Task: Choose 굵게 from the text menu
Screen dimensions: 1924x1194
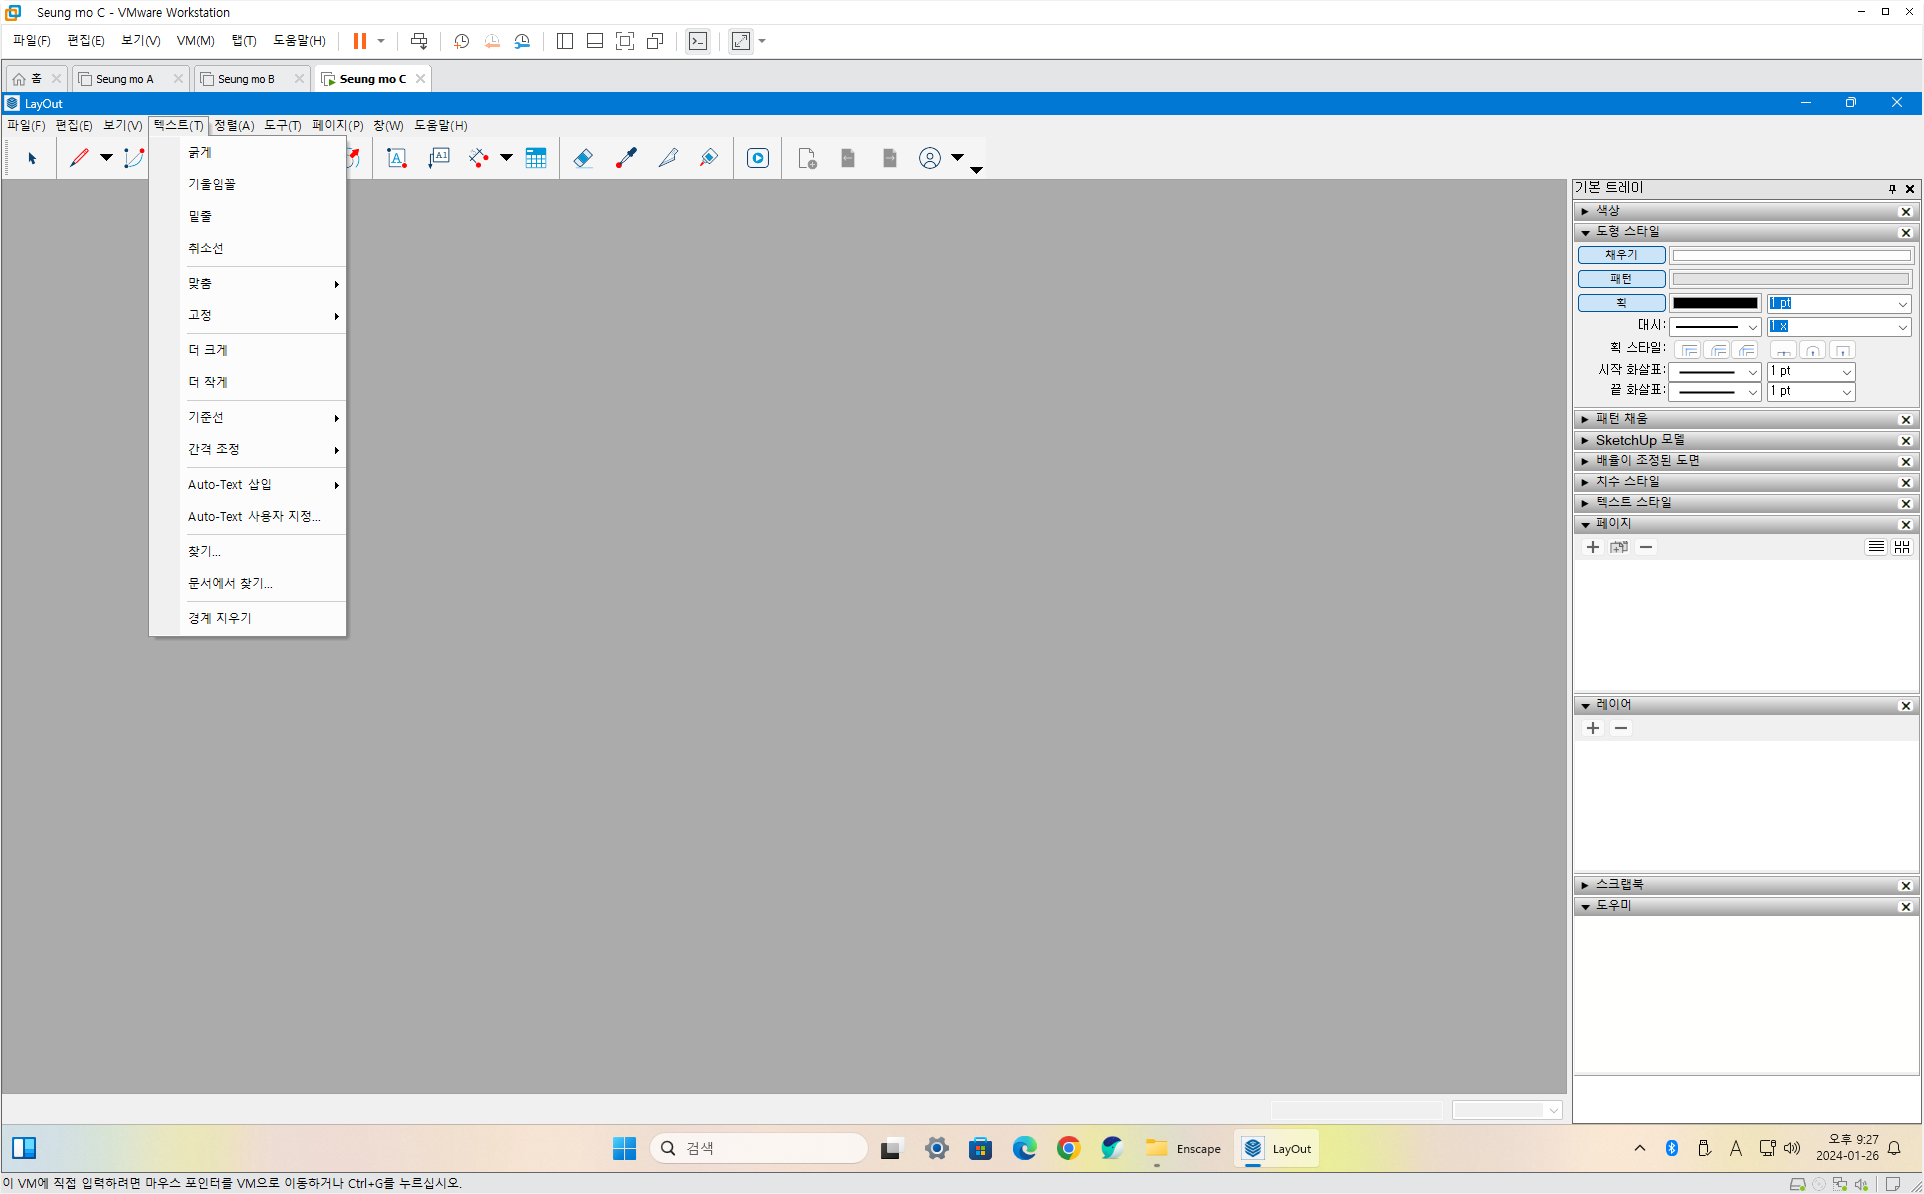Action: (x=200, y=152)
